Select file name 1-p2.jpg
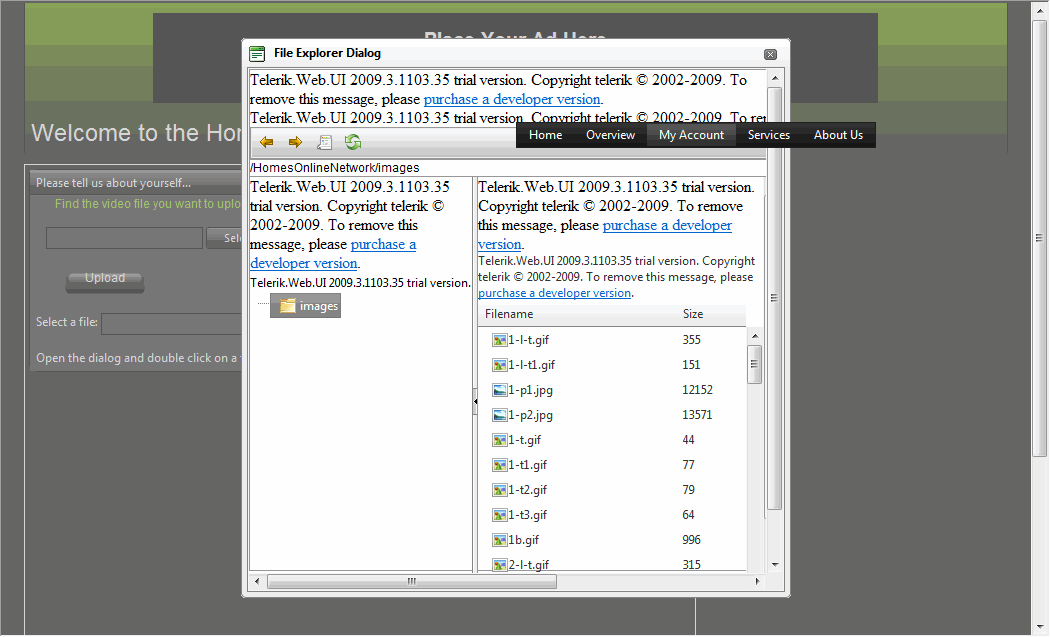 point(530,415)
